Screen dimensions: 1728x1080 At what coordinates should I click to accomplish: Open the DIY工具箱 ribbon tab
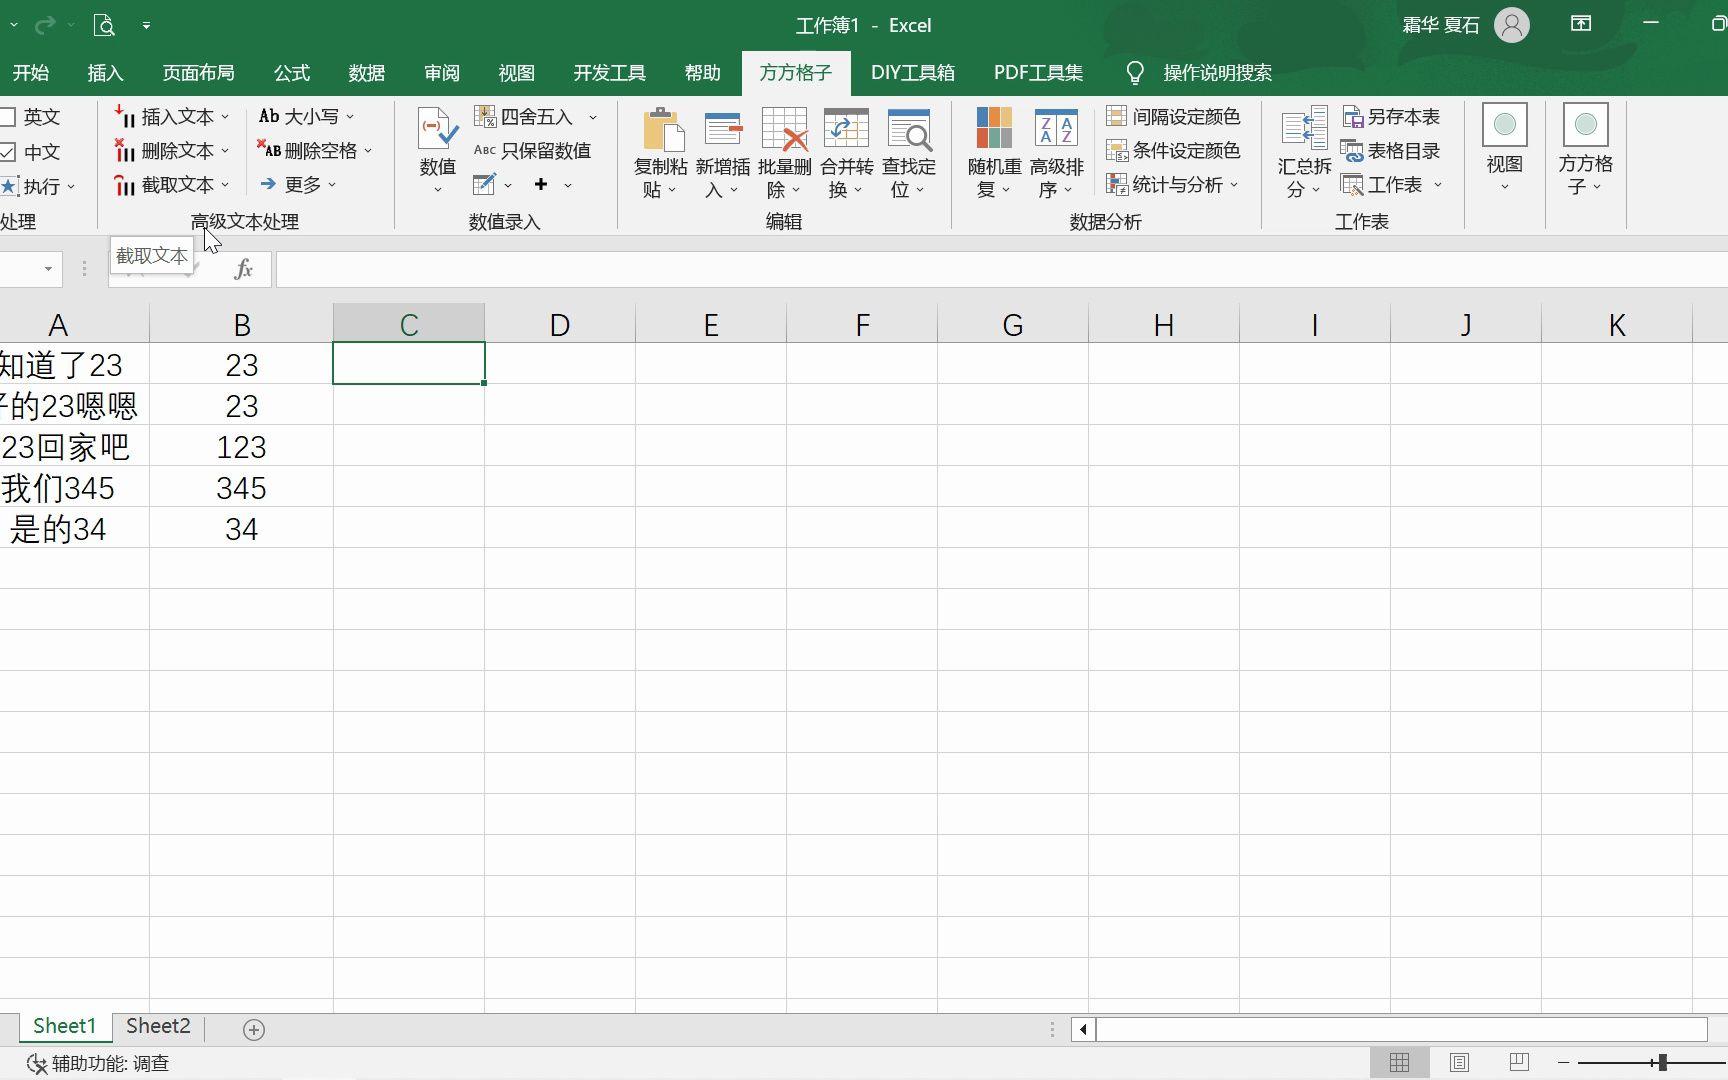click(912, 73)
